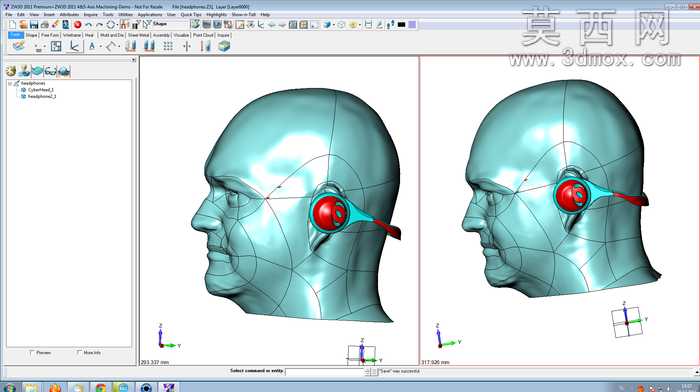Click the New file icon
This screenshot has height=392, width=700.
[12, 25]
